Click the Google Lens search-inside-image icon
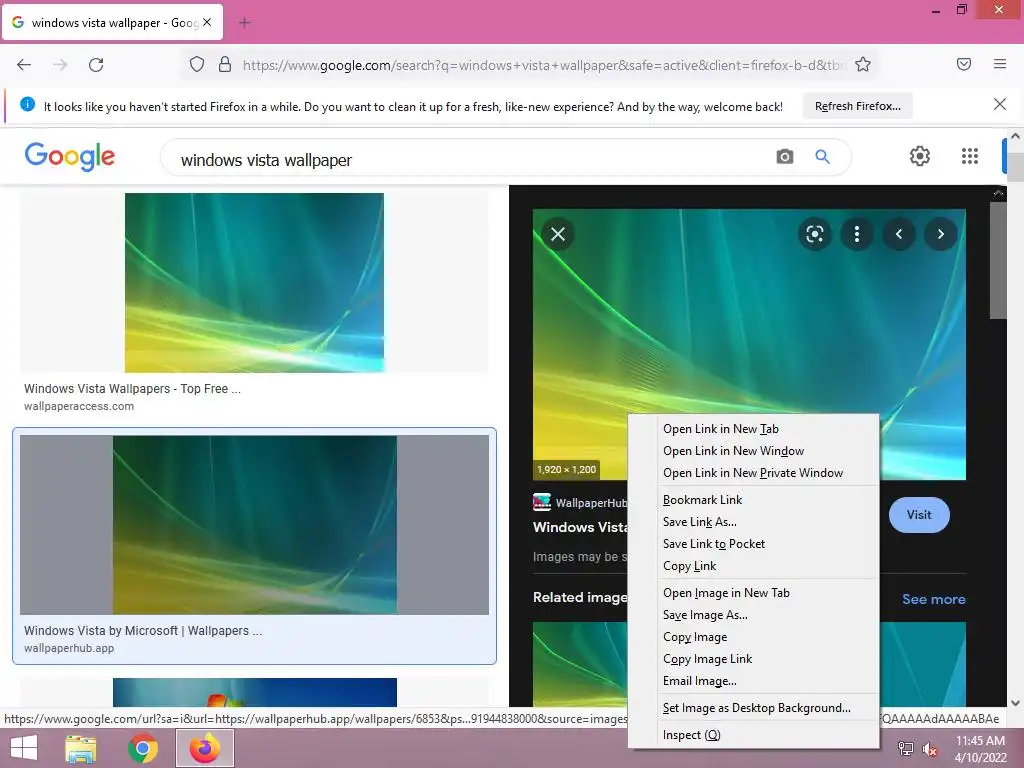This screenshot has height=768, width=1024. (815, 234)
